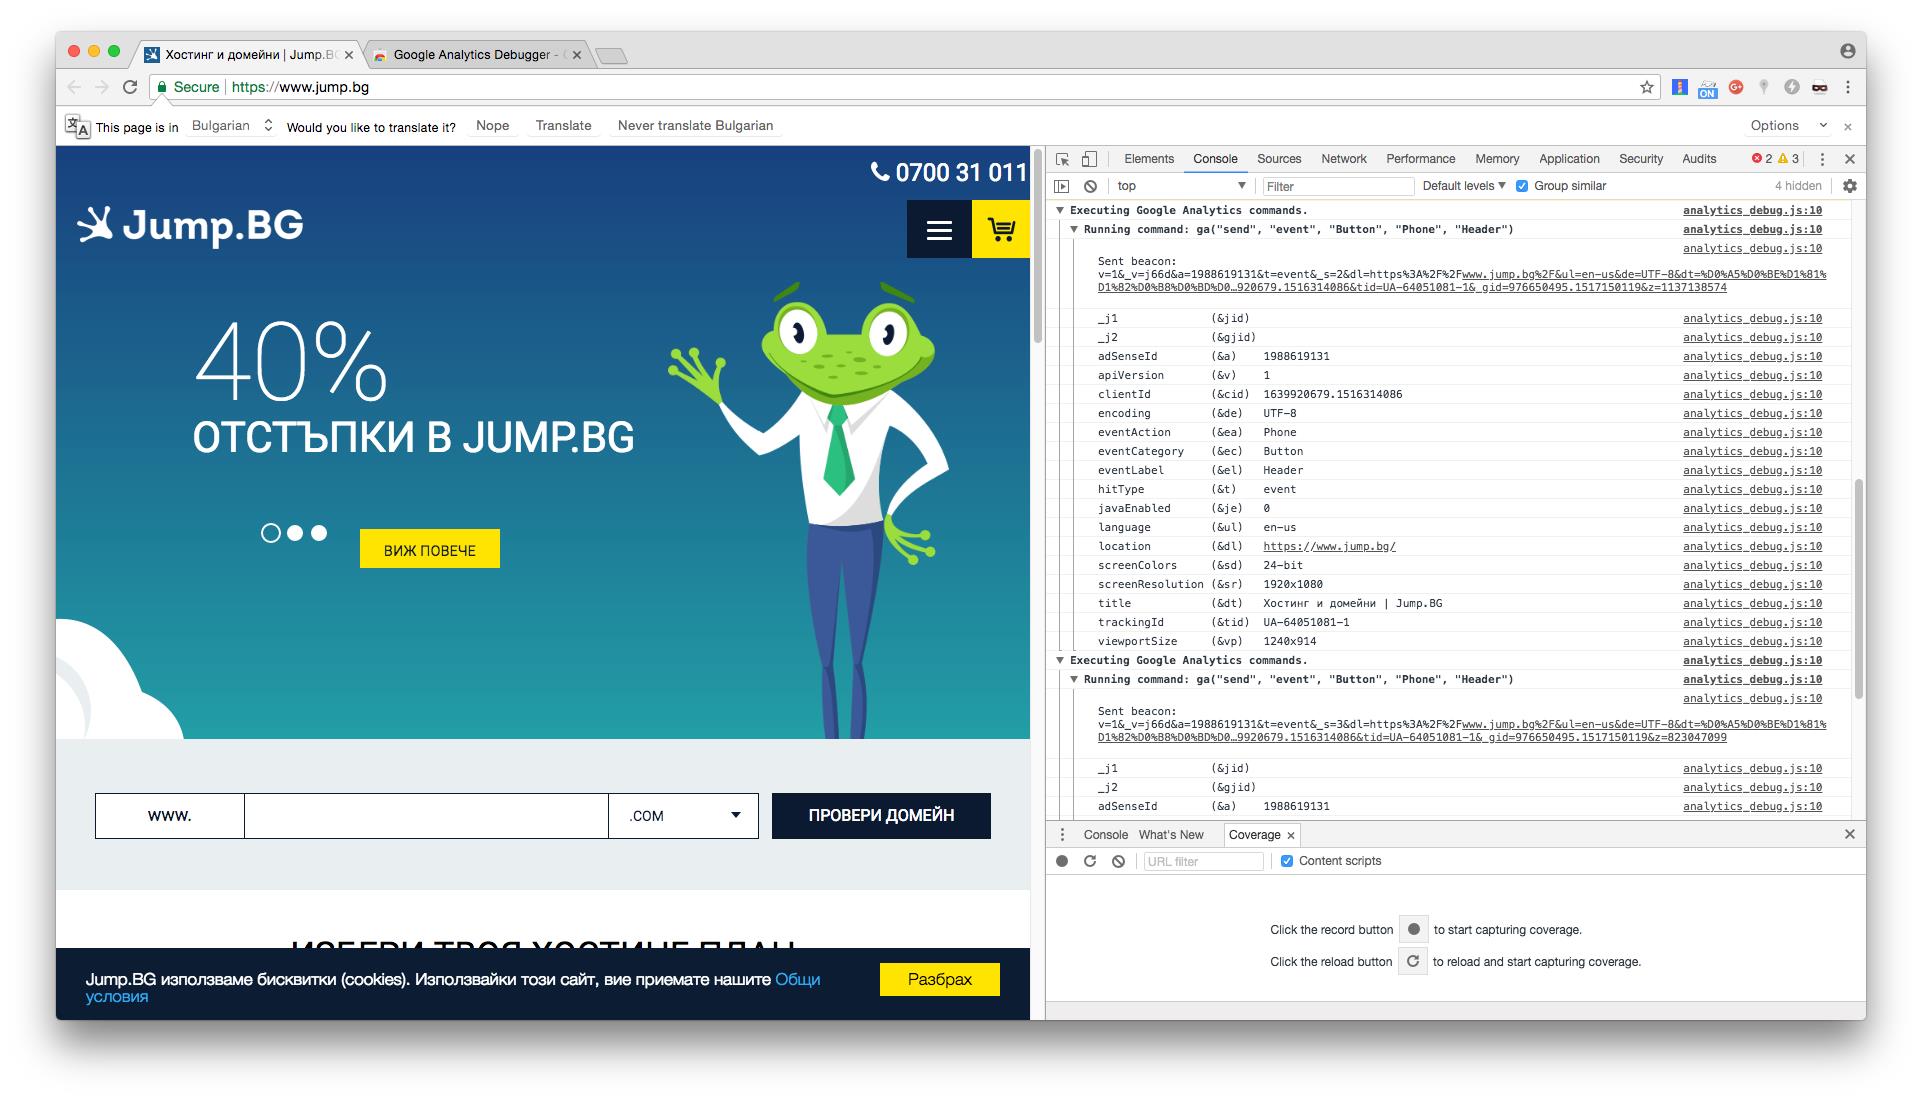
Task: Open the What's New drawer tab
Action: click(x=1171, y=835)
